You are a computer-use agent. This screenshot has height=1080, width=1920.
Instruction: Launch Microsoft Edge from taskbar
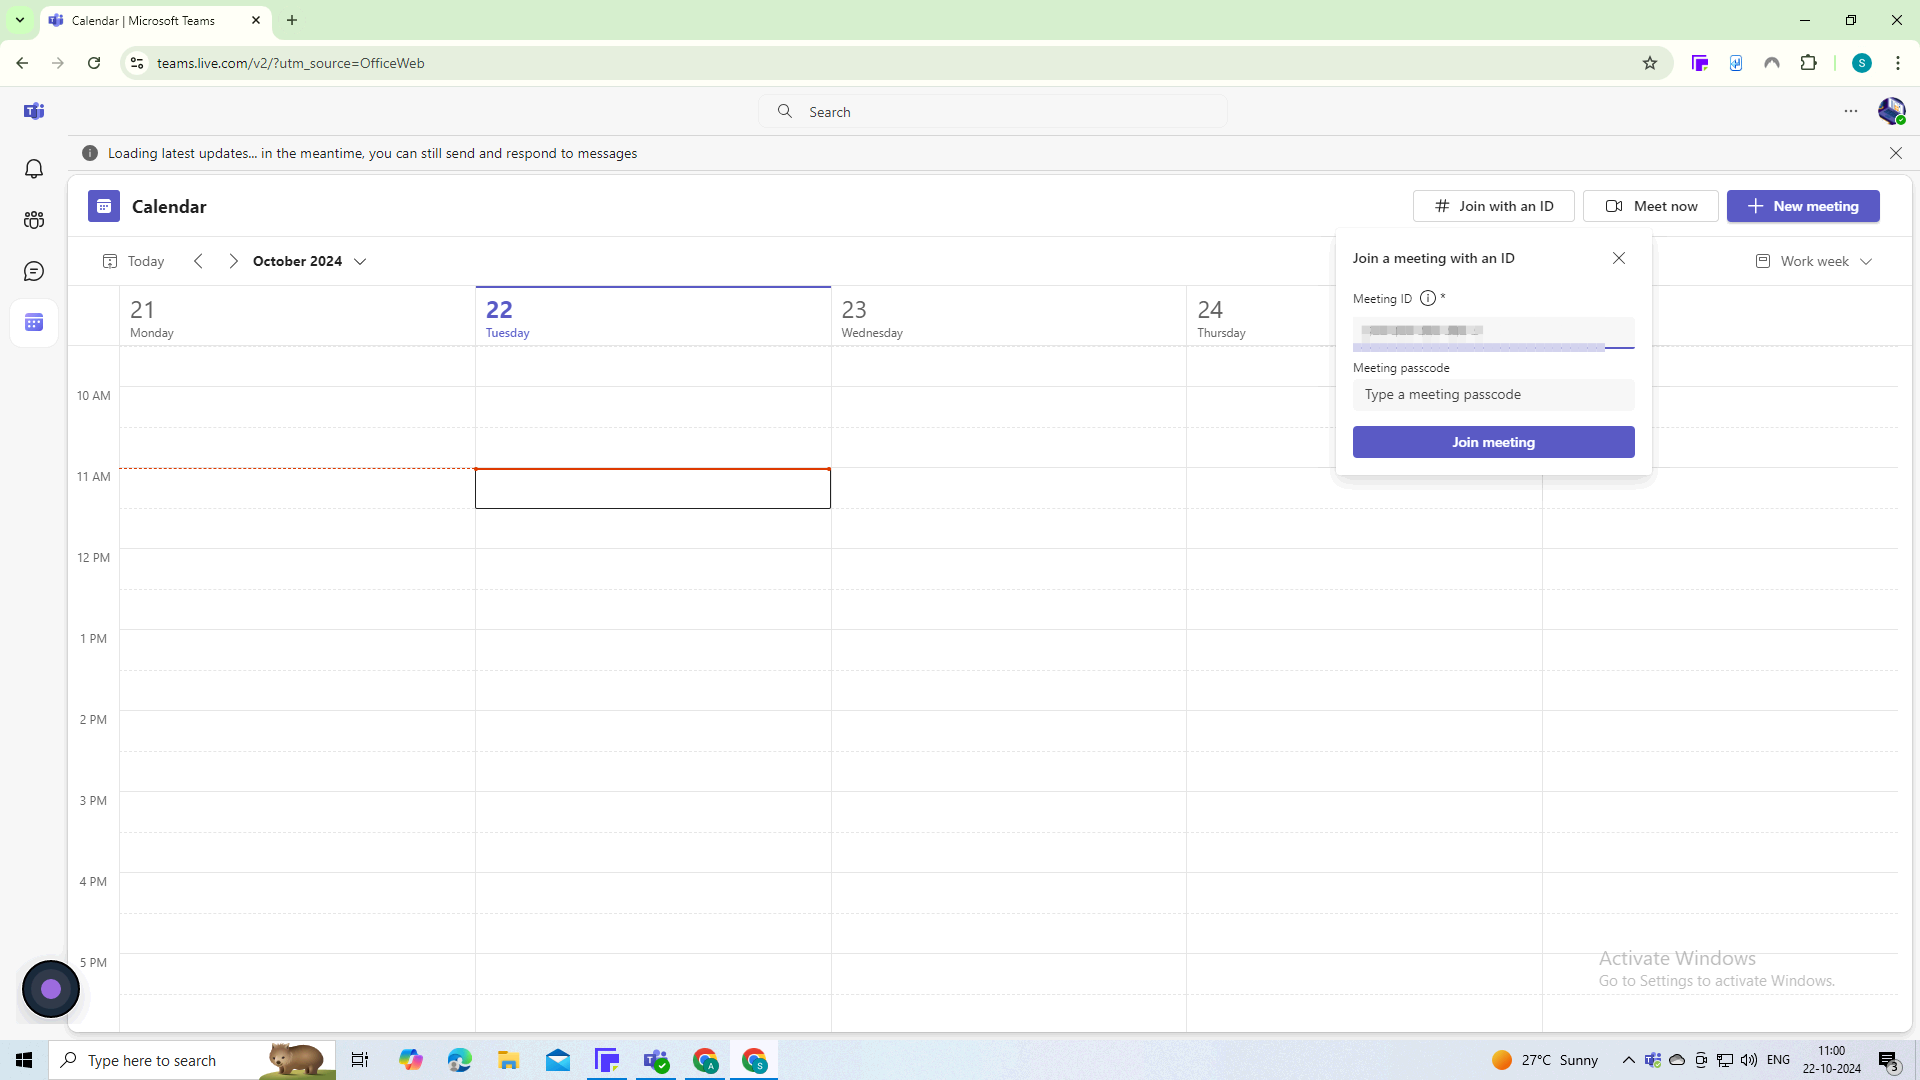pos(460,1060)
